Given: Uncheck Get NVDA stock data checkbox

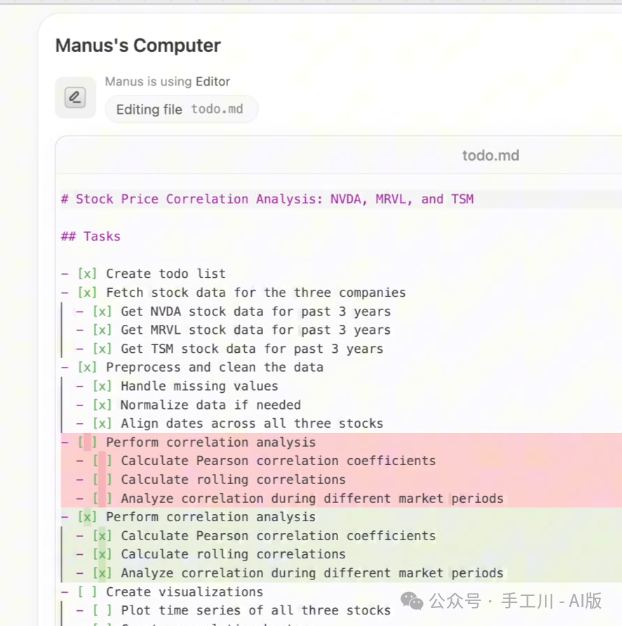Looking at the screenshot, I should click(102, 311).
